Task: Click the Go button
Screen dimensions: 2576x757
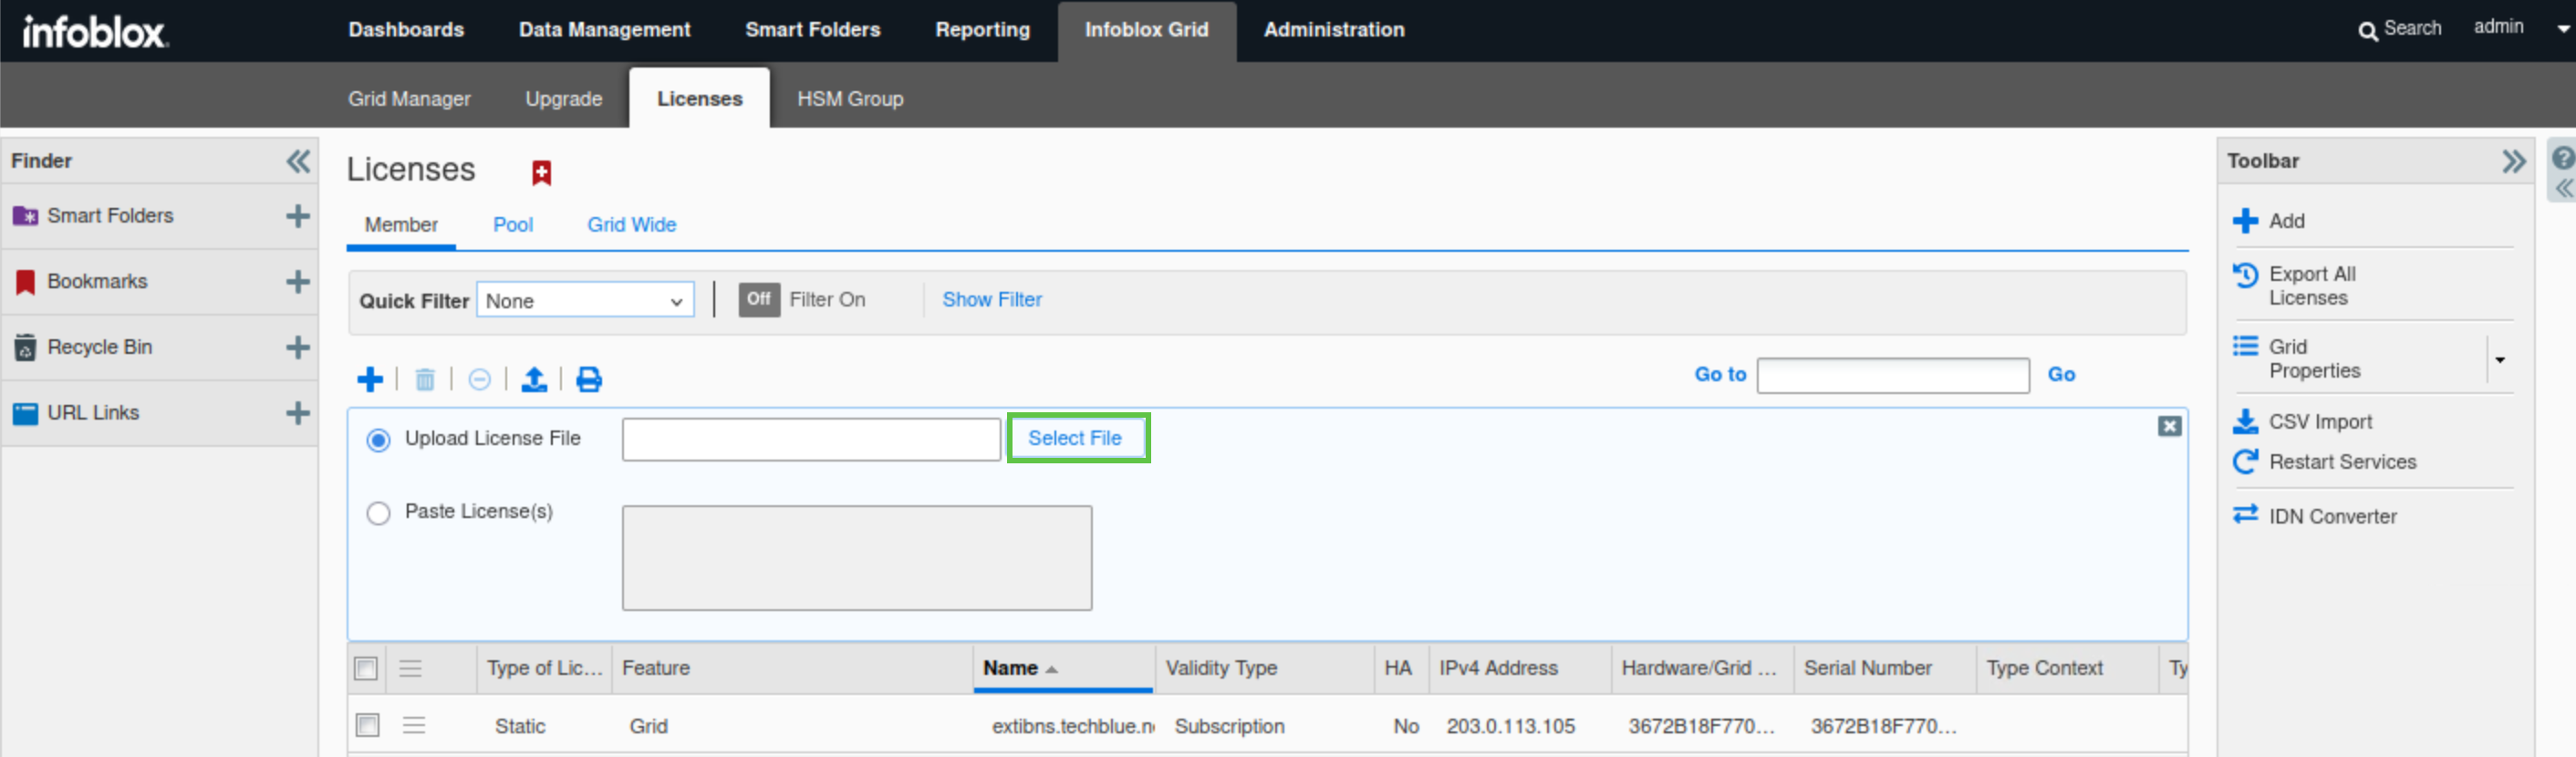Action: click(x=2061, y=375)
